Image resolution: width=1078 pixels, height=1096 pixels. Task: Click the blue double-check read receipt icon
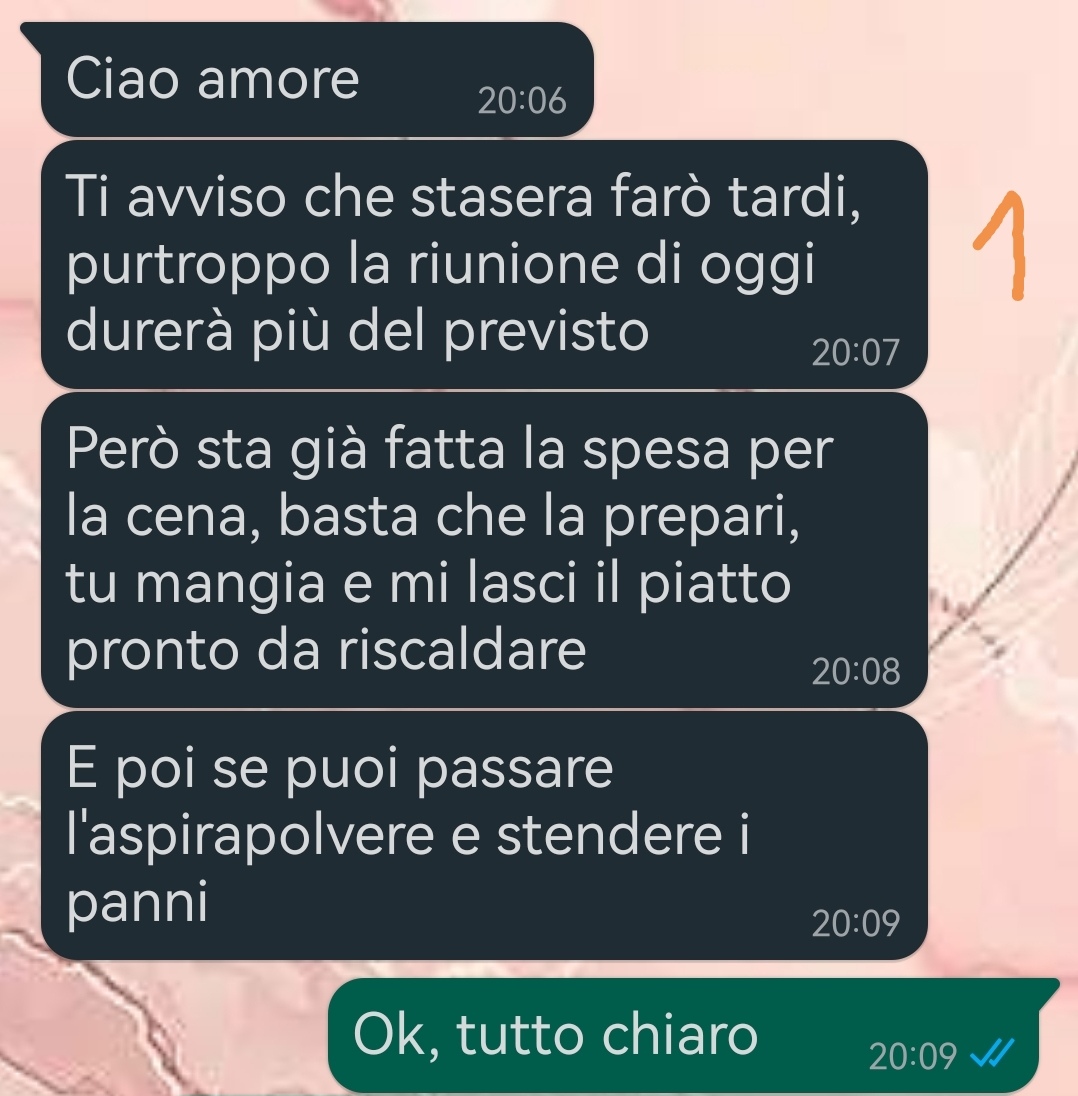992,1053
